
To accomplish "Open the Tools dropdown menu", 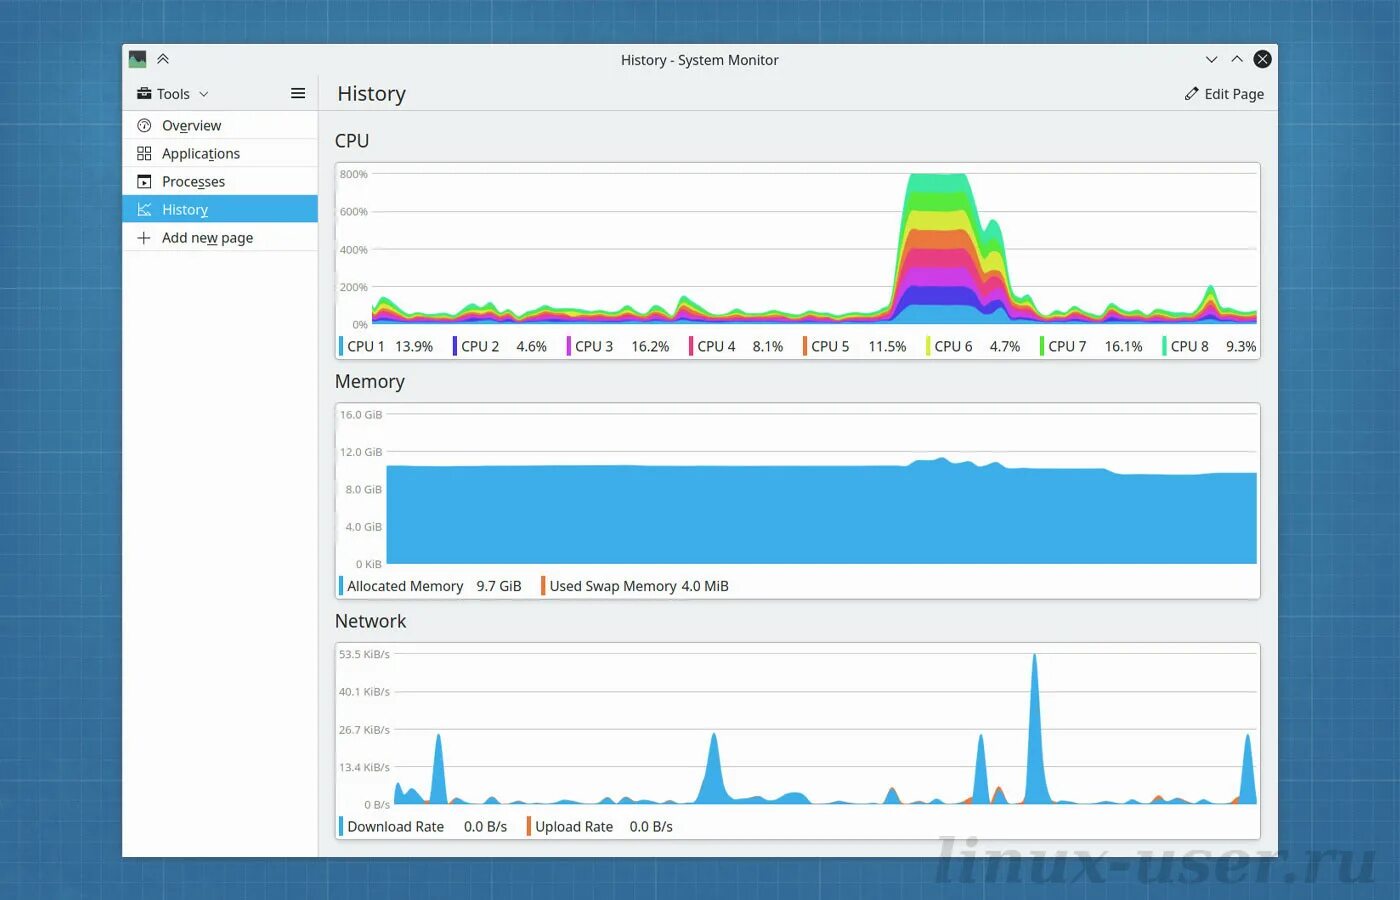I will point(173,94).
